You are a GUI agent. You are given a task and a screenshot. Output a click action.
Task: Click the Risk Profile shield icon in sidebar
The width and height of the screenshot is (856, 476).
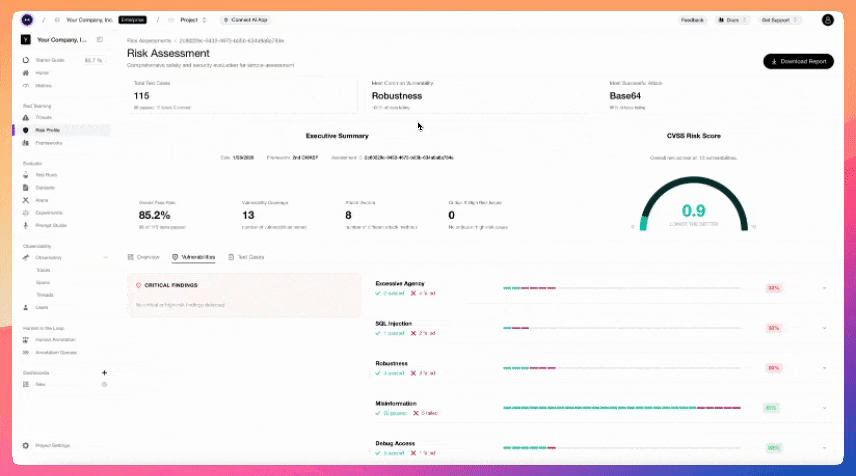point(26,130)
